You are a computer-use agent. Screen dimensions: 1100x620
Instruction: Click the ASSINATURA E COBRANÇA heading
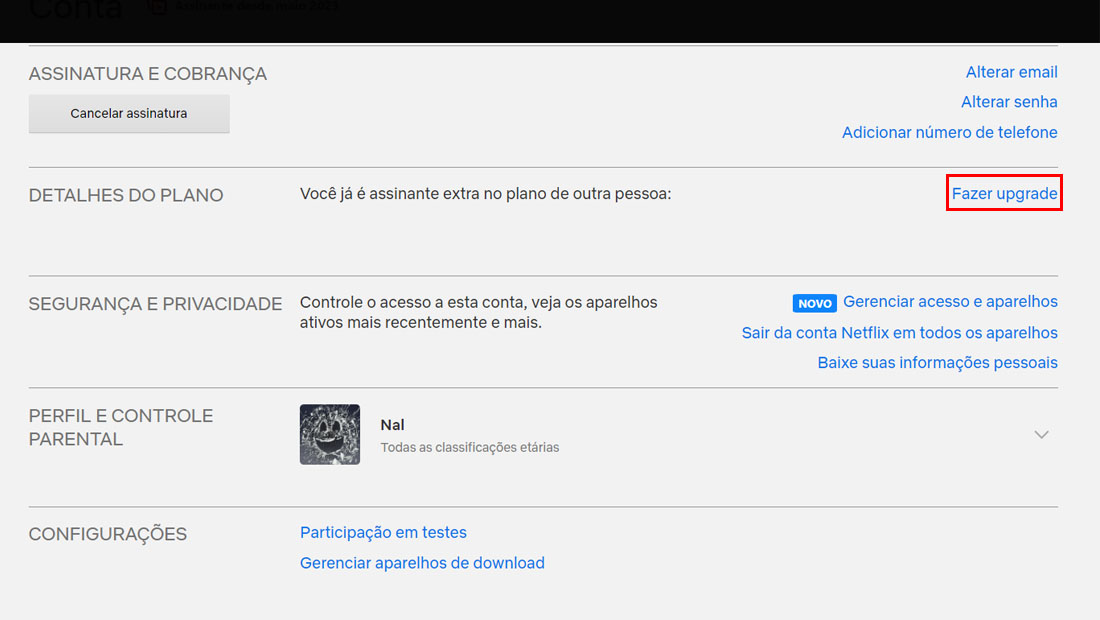tap(147, 74)
